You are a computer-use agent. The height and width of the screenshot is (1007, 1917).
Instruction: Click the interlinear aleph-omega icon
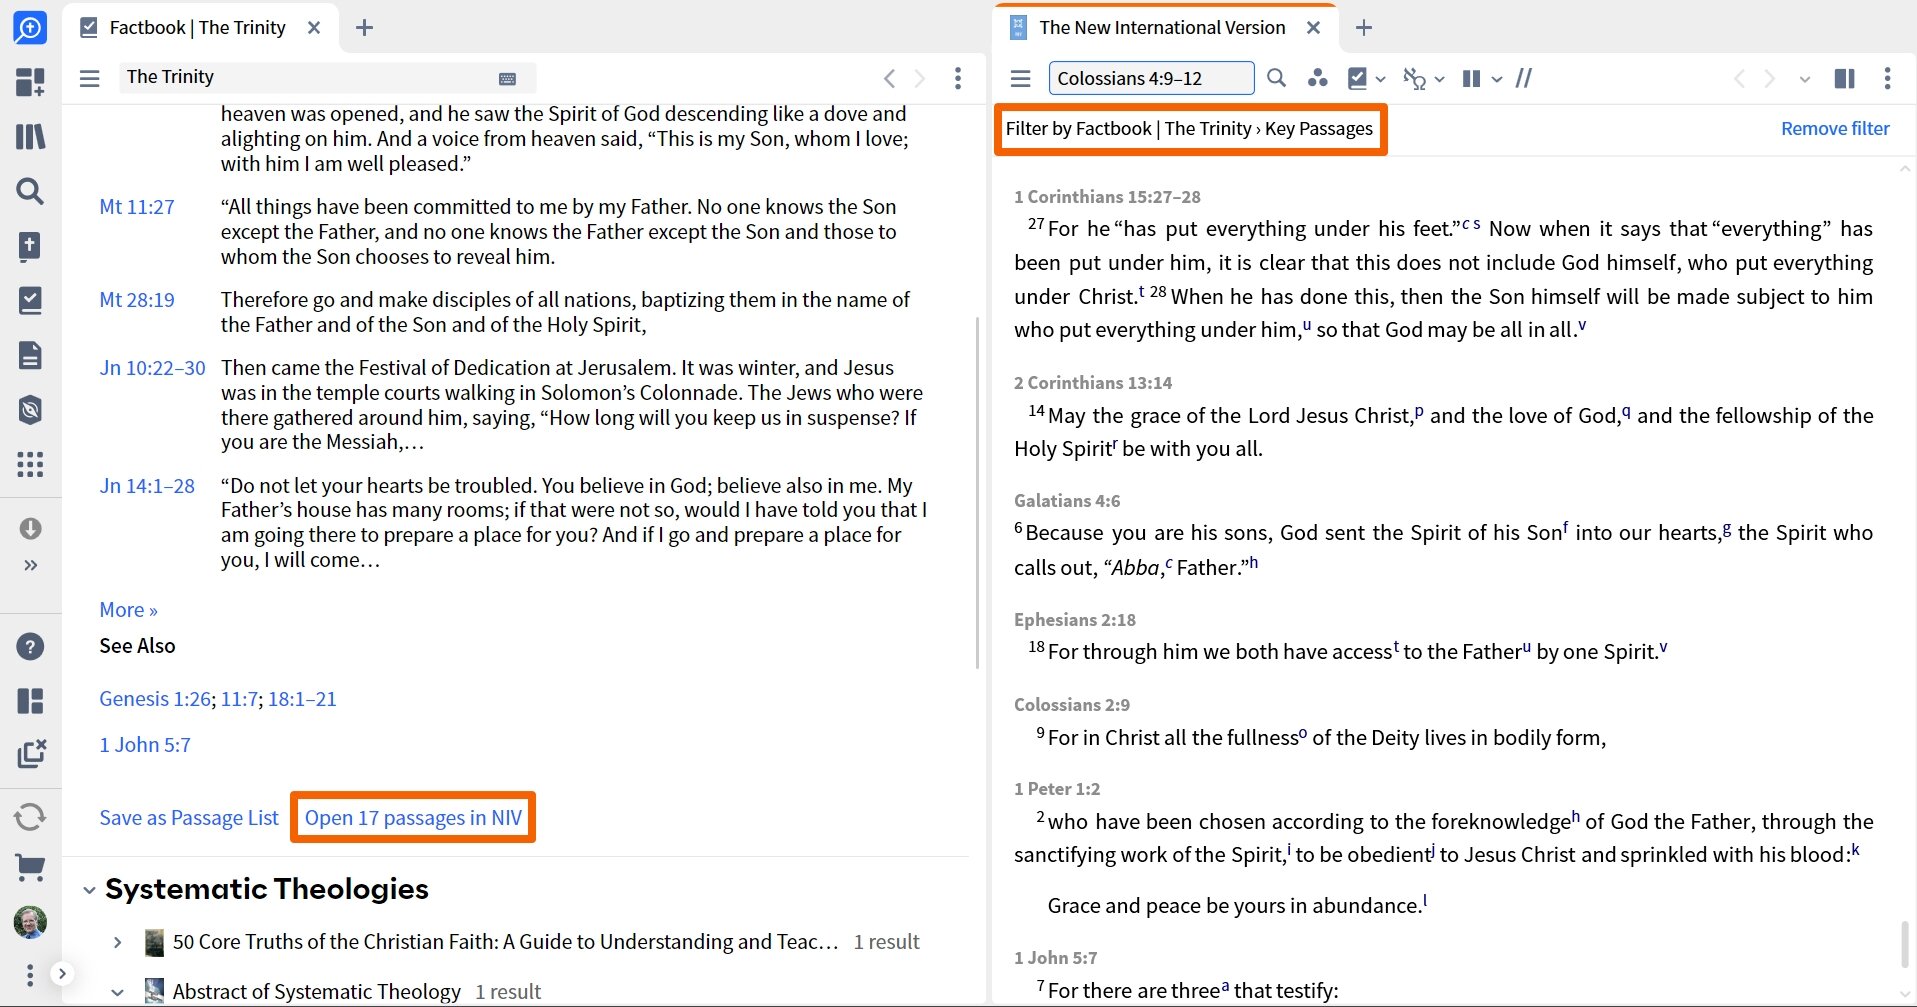tap(1413, 78)
